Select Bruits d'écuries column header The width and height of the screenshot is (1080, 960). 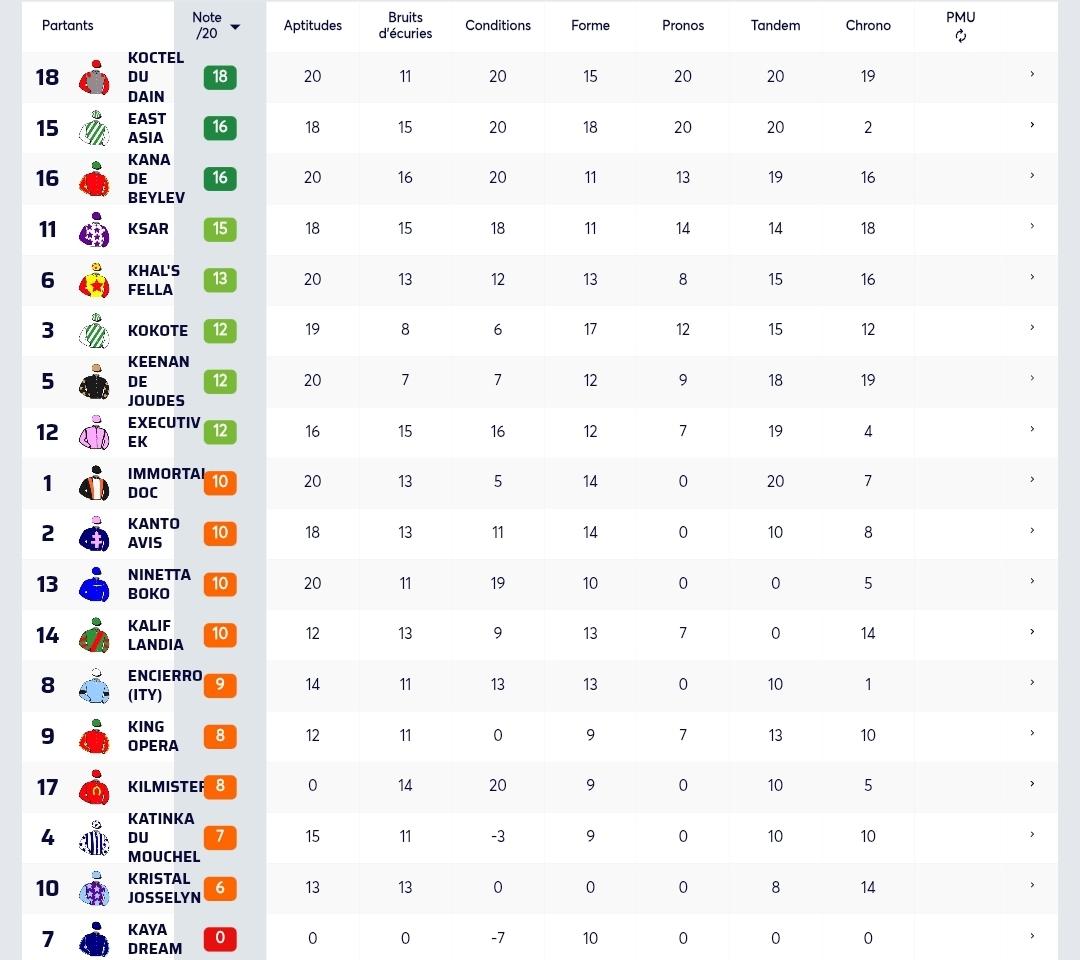pos(405,25)
